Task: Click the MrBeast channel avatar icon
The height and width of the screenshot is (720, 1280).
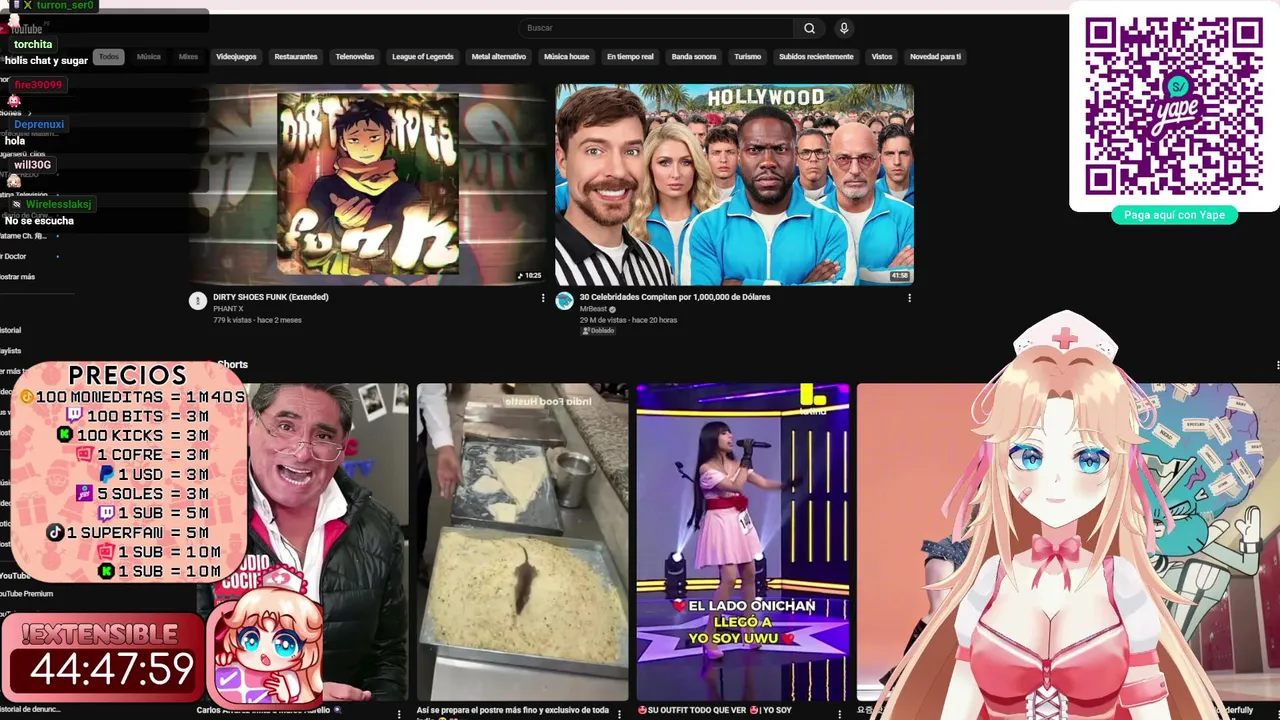Action: (564, 301)
